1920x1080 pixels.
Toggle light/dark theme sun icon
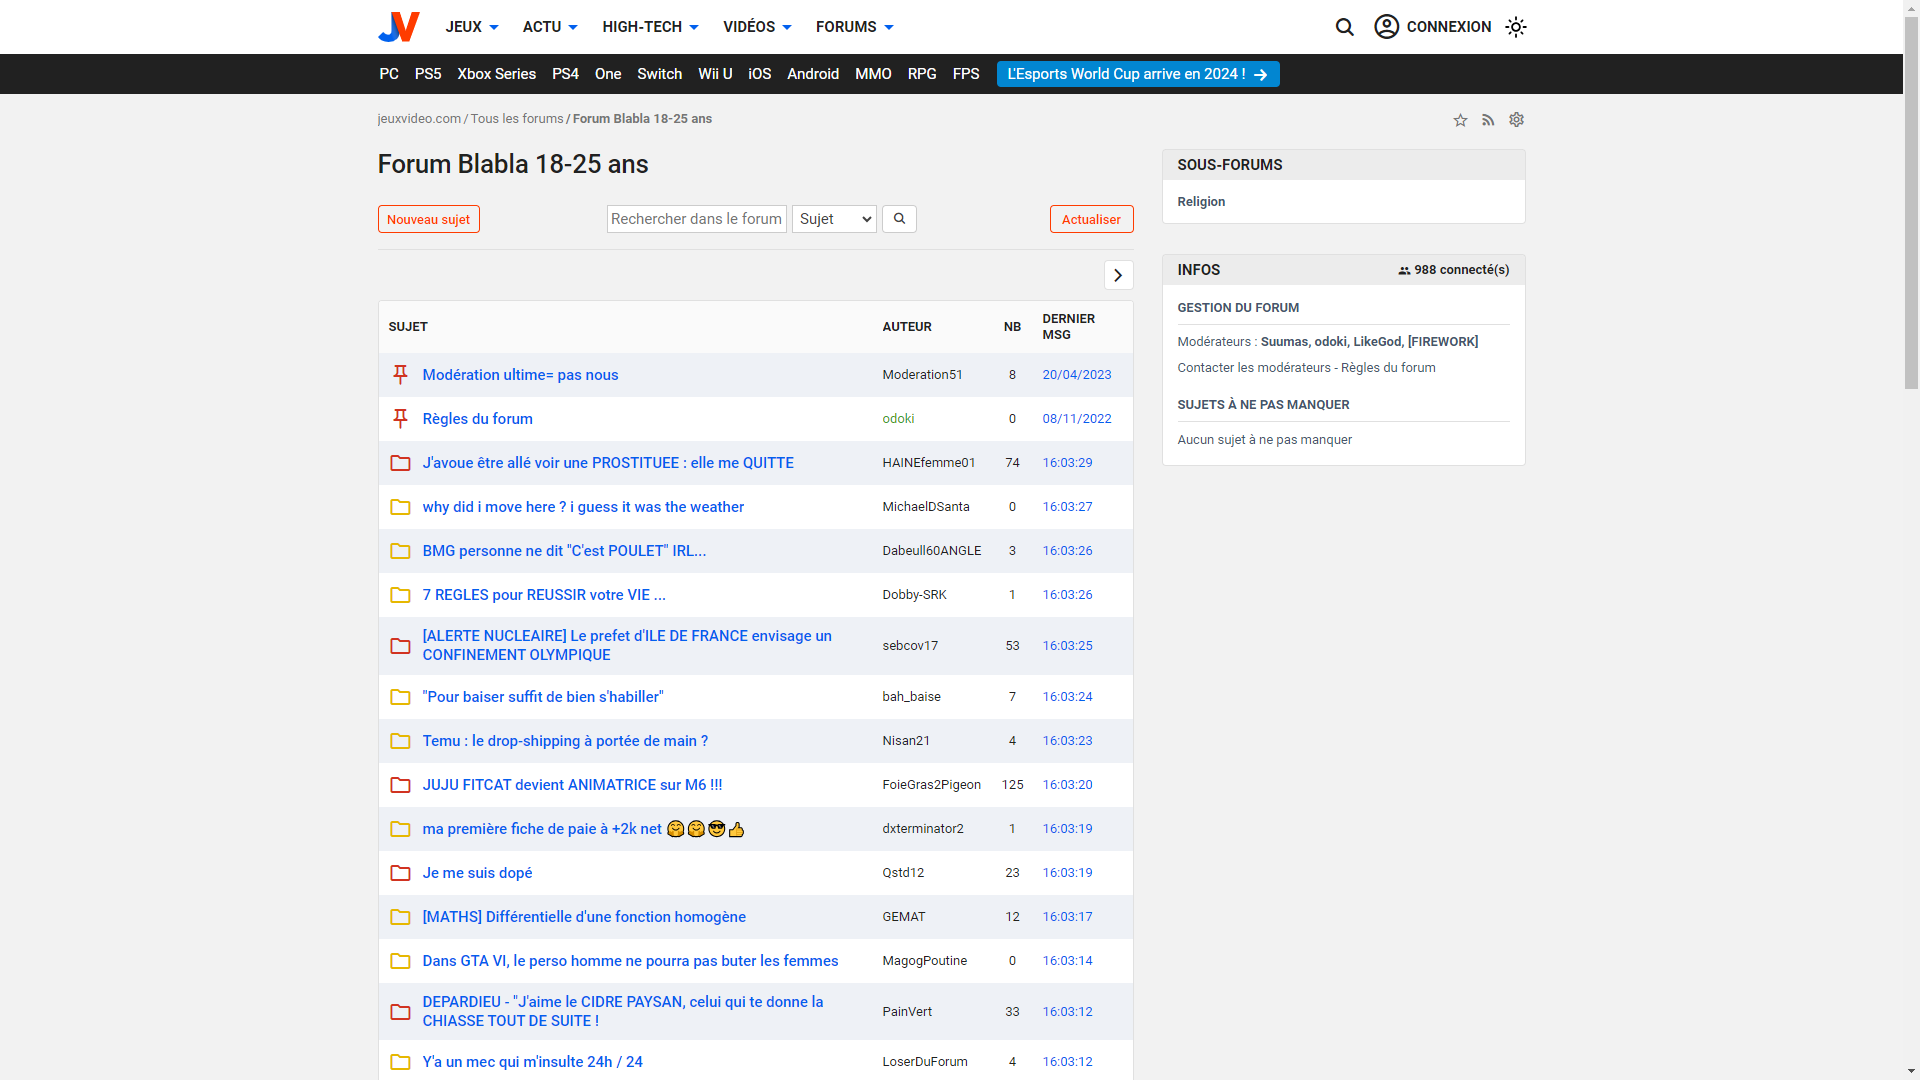point(1516,27)
